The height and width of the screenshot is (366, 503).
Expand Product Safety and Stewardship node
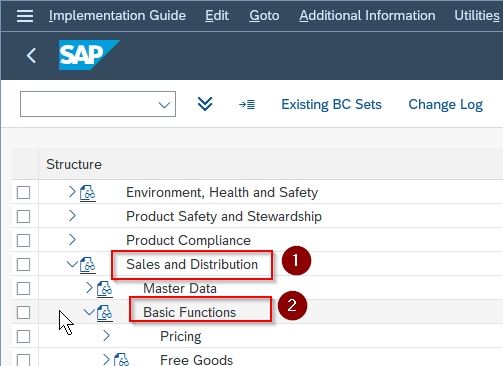(72, 216)
